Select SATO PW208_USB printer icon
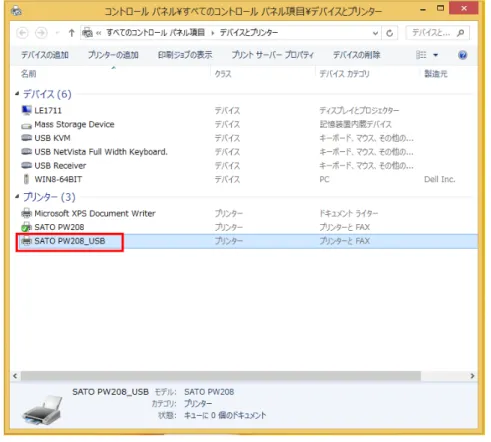Viewport: 491px width, 442px height. coord(26,241)
